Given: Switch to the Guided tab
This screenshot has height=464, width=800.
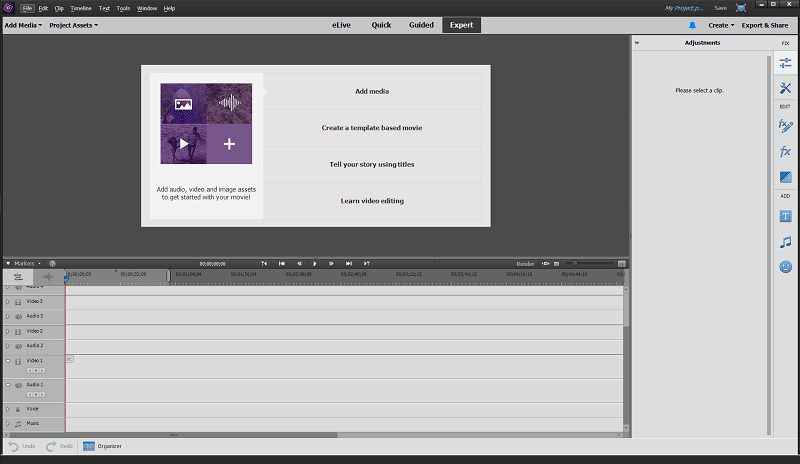Looking at the screenshot, I should pyautogui.click(x=421, y=25).
